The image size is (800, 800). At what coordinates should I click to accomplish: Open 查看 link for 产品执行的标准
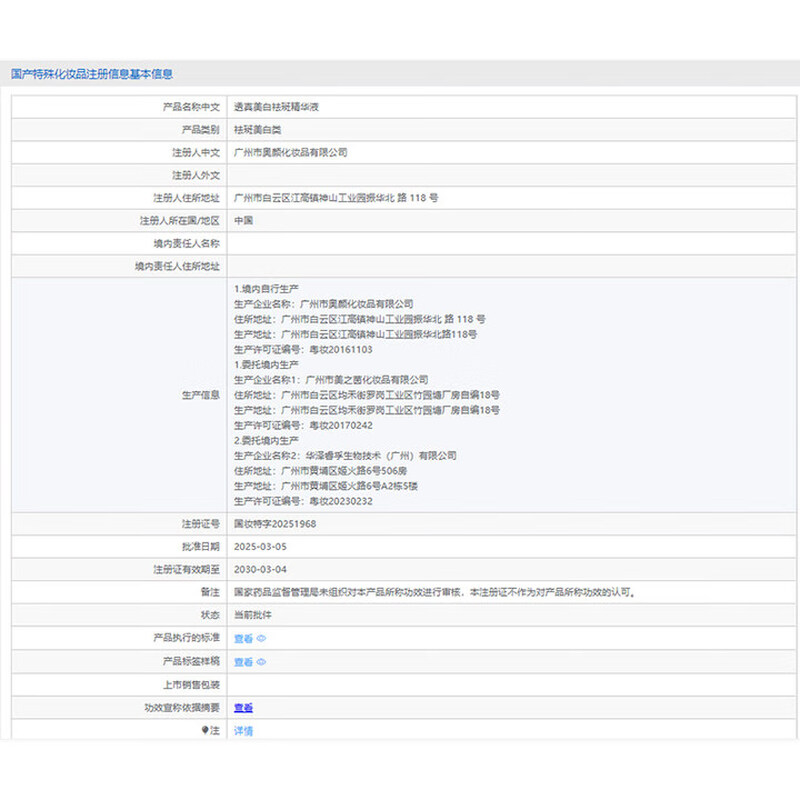point(243,638)
